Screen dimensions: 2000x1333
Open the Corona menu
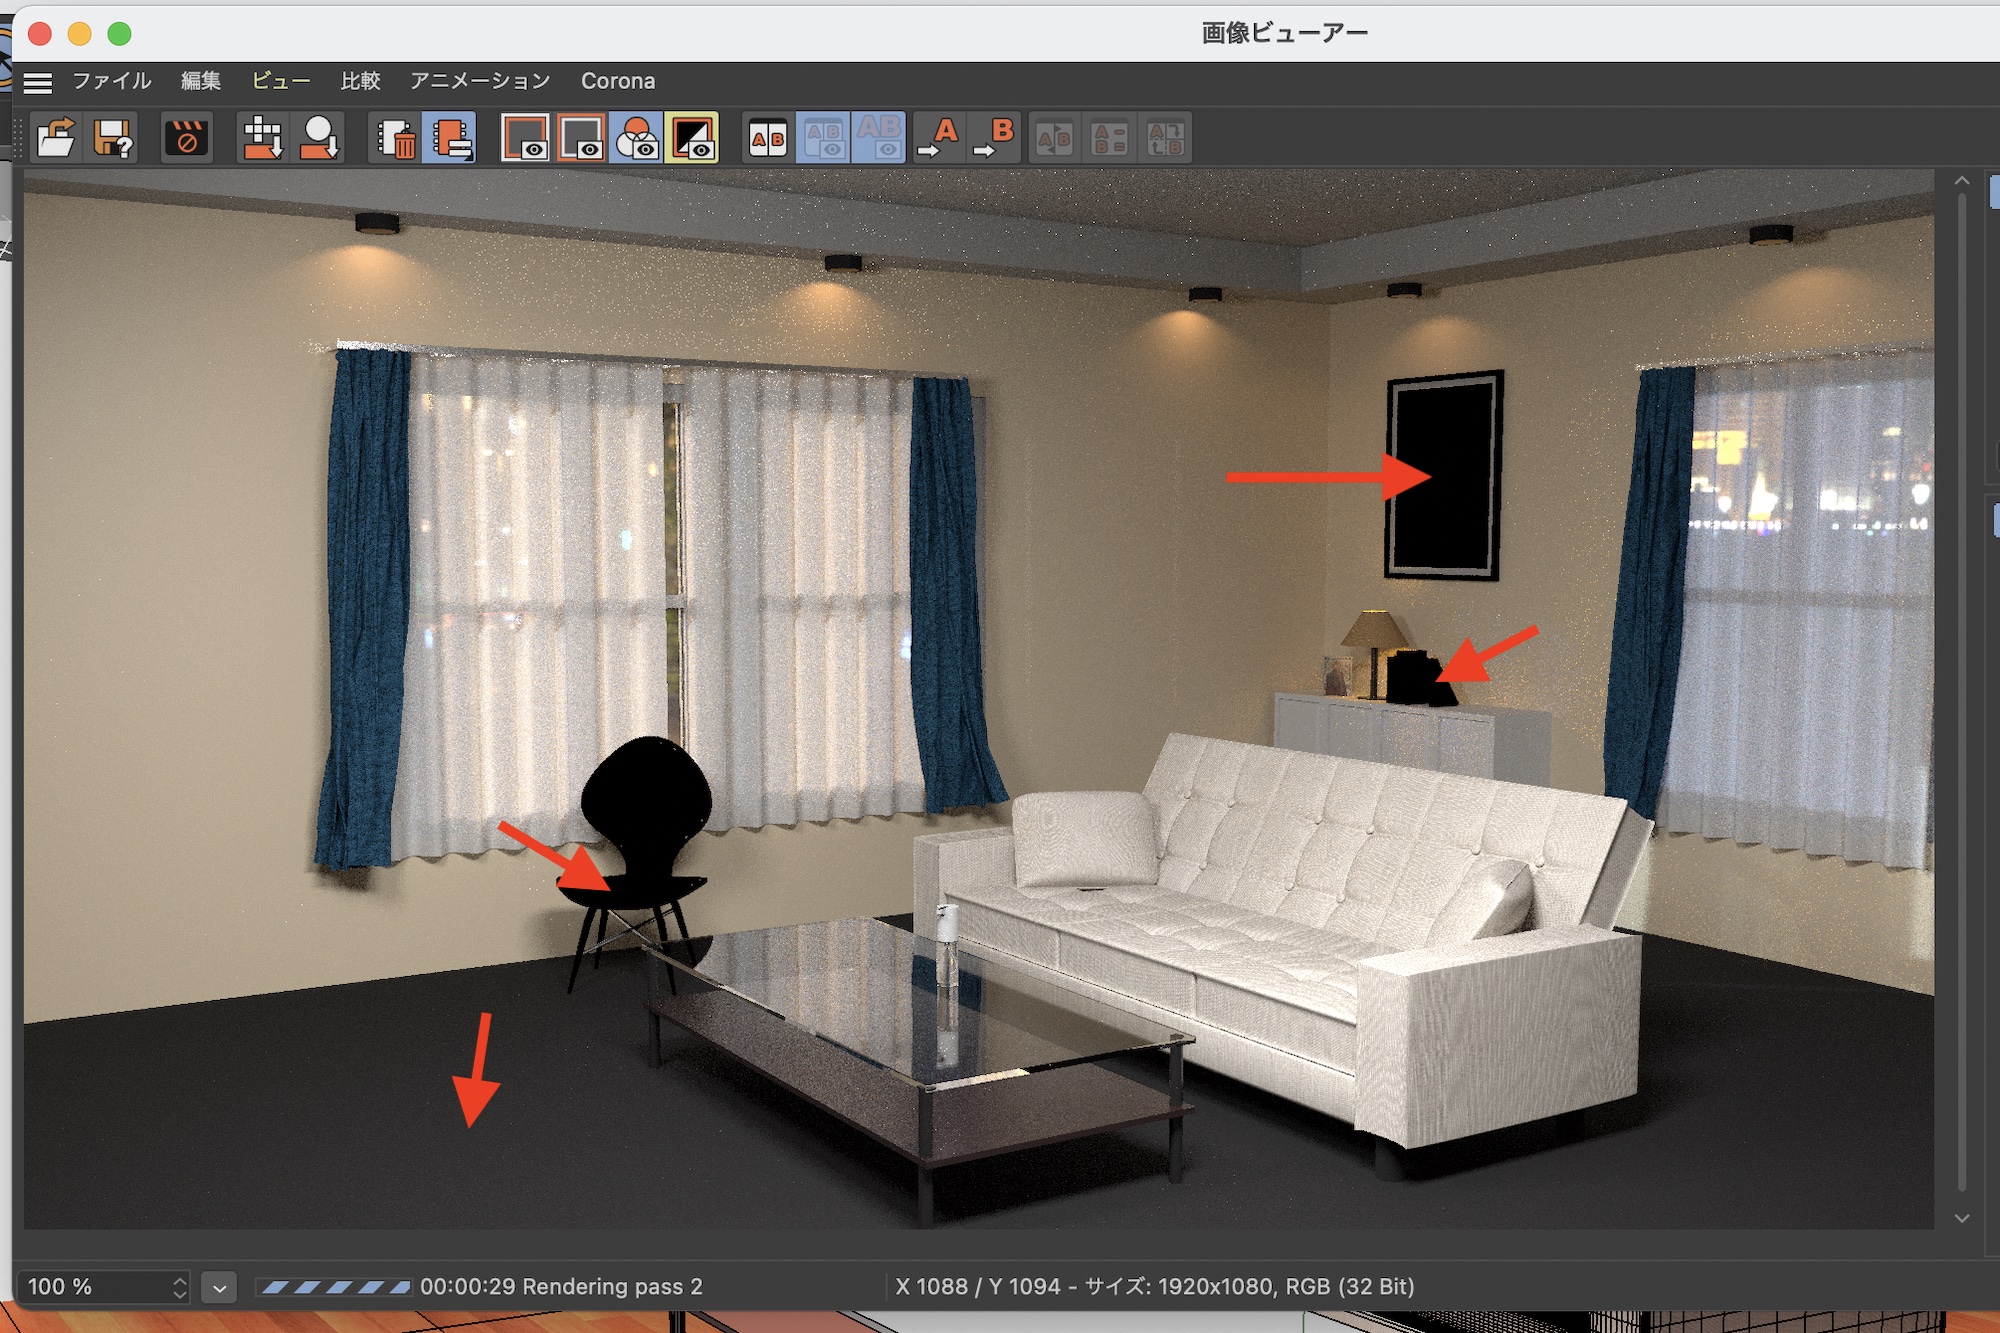pos(618,81)
